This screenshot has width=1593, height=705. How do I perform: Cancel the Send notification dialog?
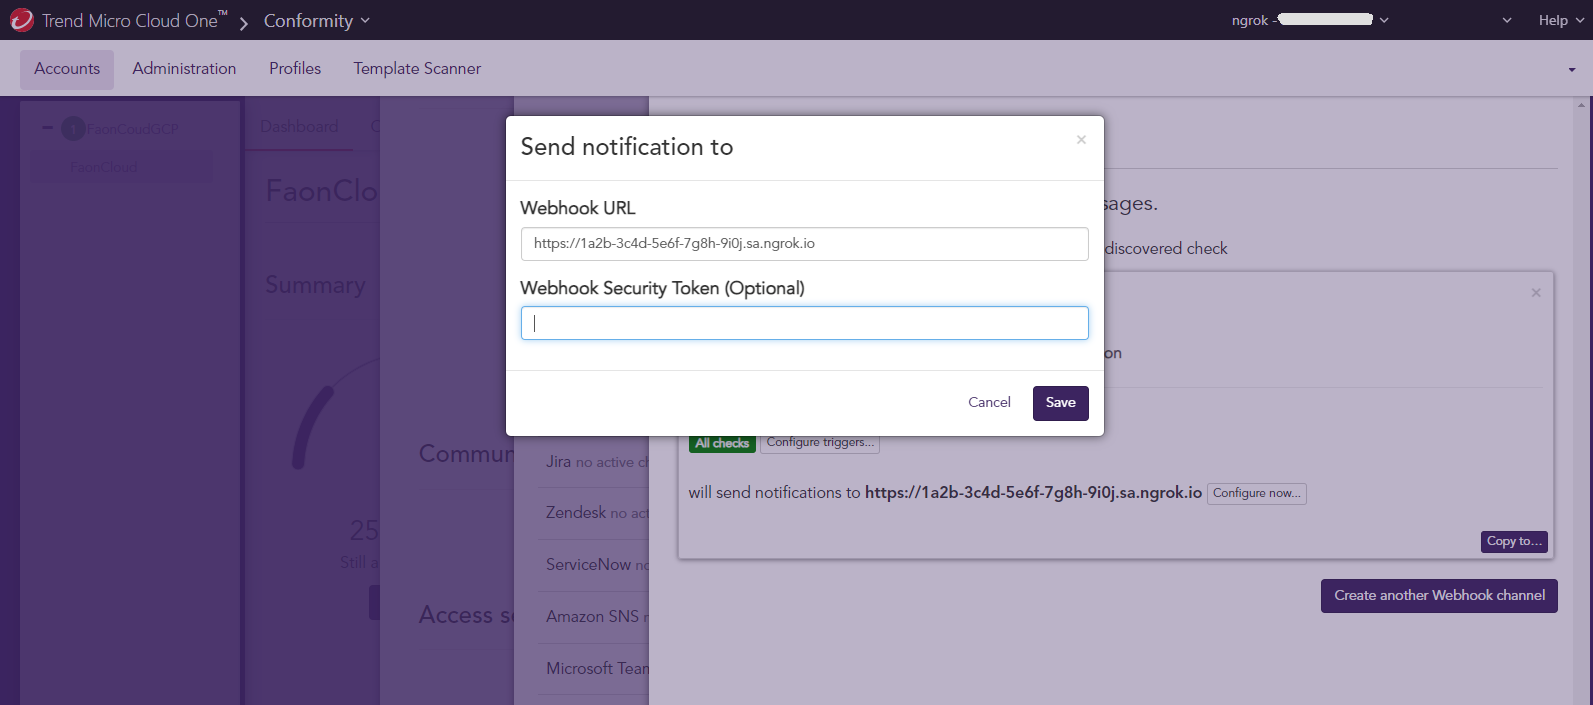coord(989,403)
